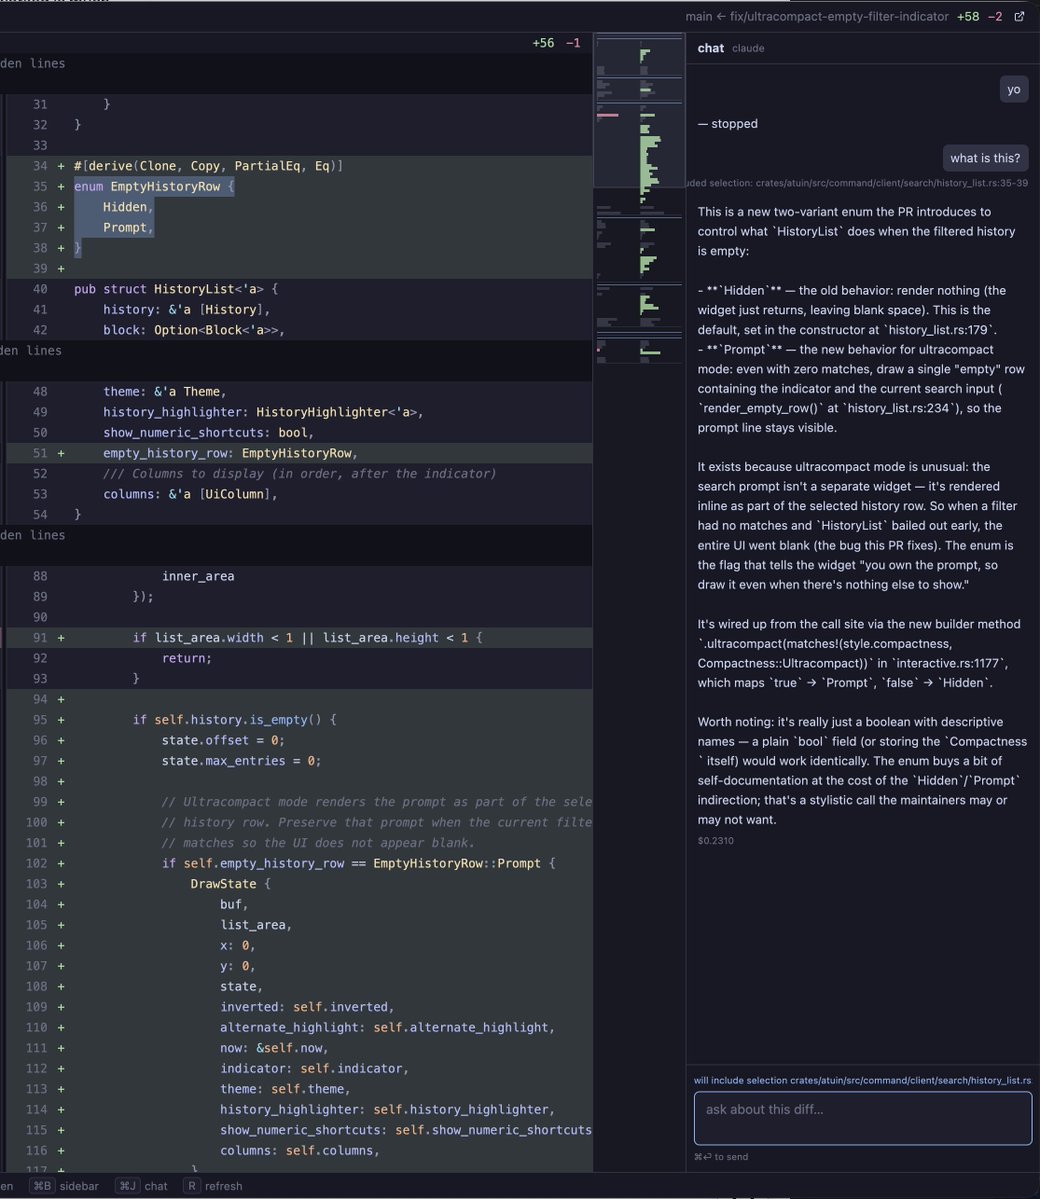Click line 50 'show_numeric_shortcuts: bool,'

coord(209,433)
